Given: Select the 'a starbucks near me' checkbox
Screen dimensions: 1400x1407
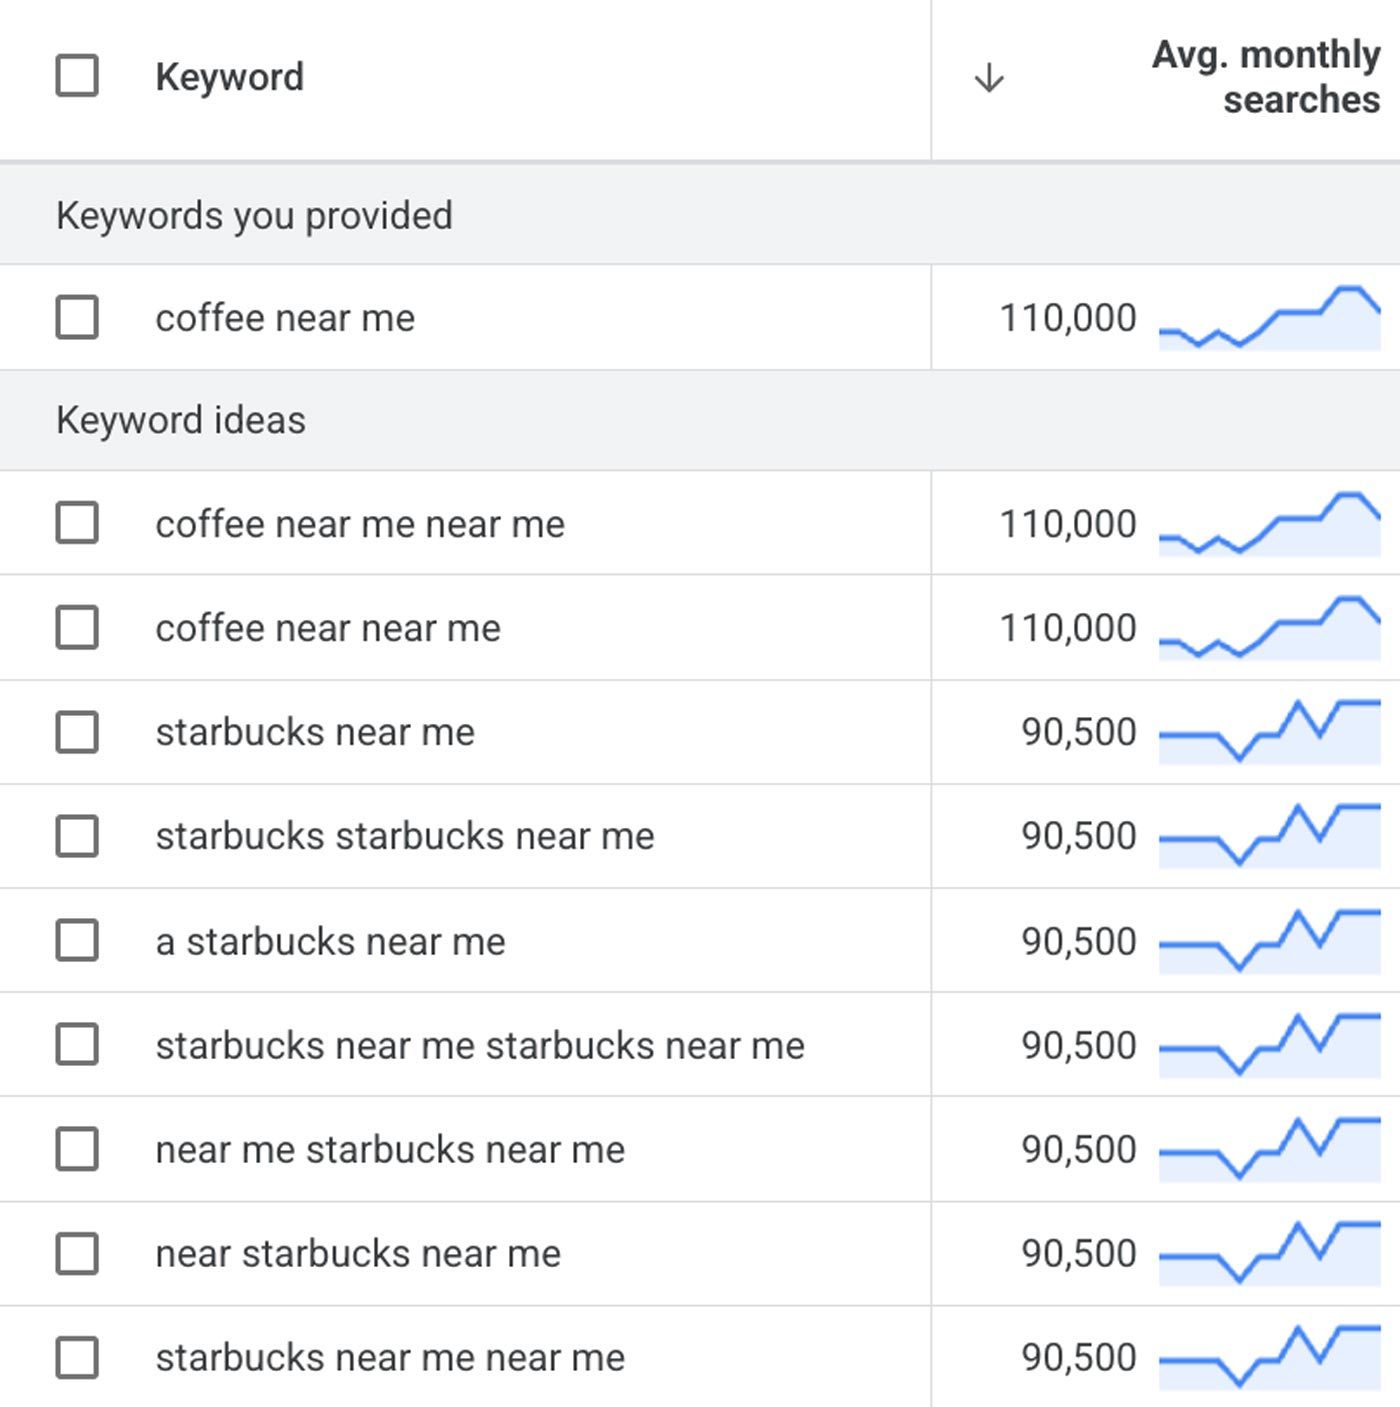Looking at the screenshot, I should click(77, 940).
